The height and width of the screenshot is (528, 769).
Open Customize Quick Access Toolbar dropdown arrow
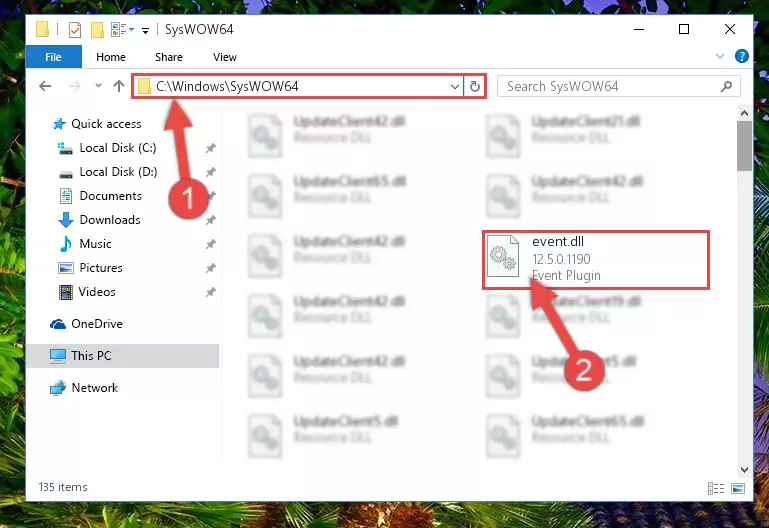(x=145, y=31)
